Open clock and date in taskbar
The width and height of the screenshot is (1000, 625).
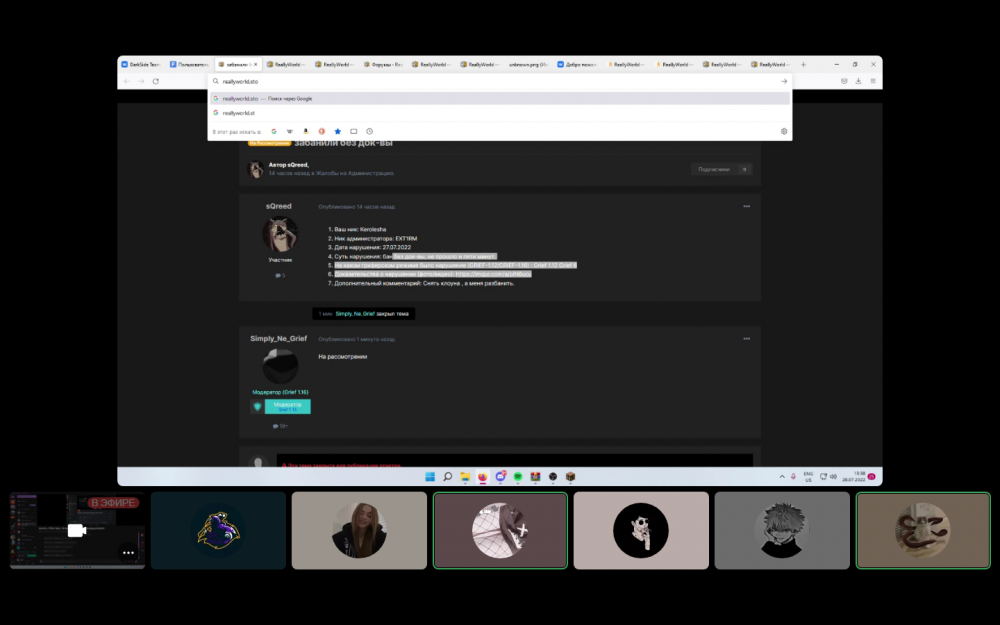click(853, 476)
